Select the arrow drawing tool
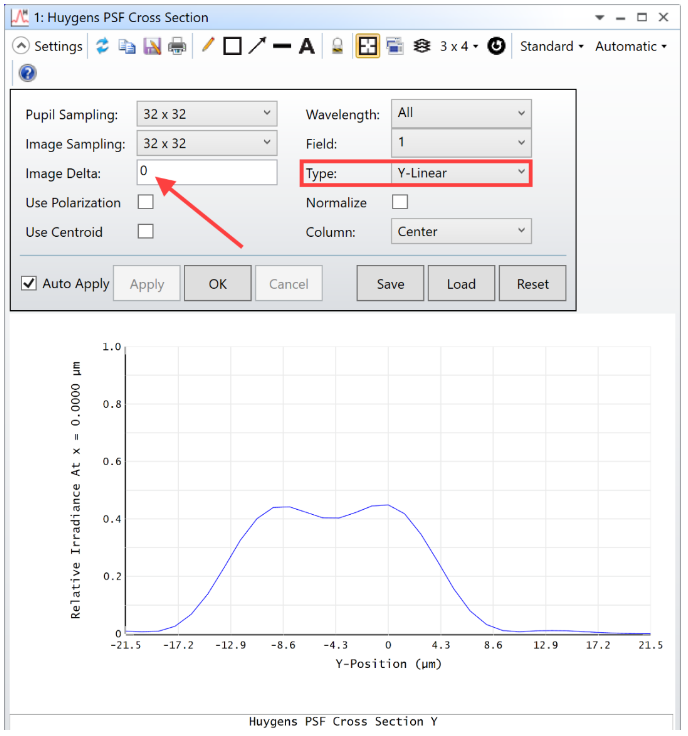This screenshot has height=736, width=688. (257, 46)
